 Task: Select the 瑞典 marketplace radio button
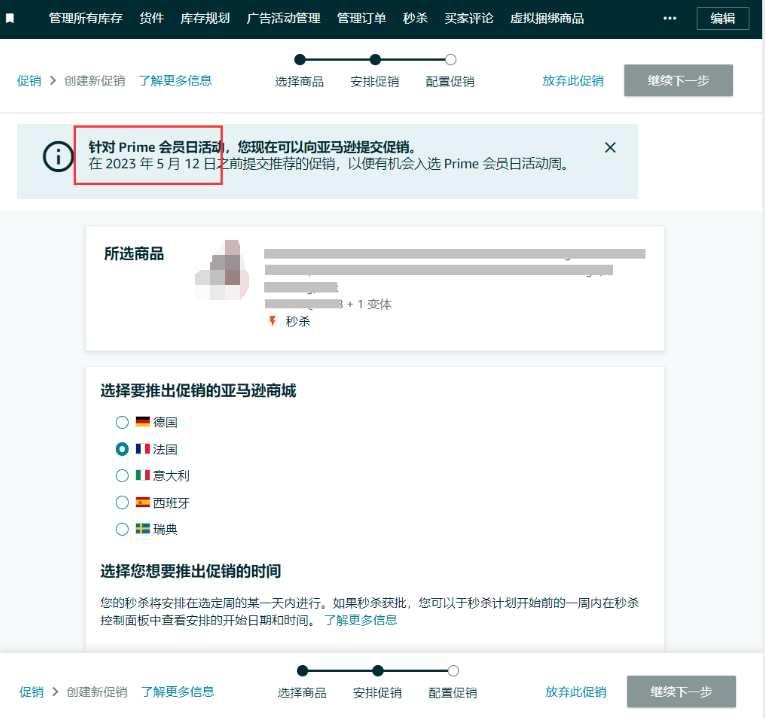(x=122, y=529)
